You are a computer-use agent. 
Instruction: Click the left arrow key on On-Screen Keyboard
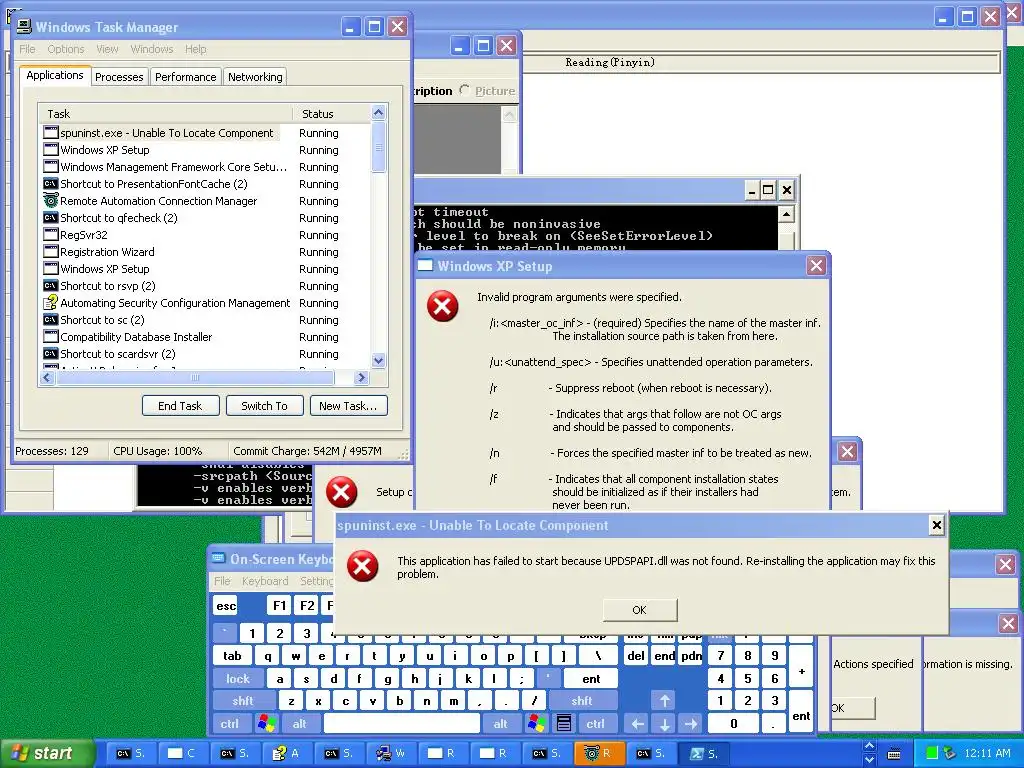click(637, 724)
